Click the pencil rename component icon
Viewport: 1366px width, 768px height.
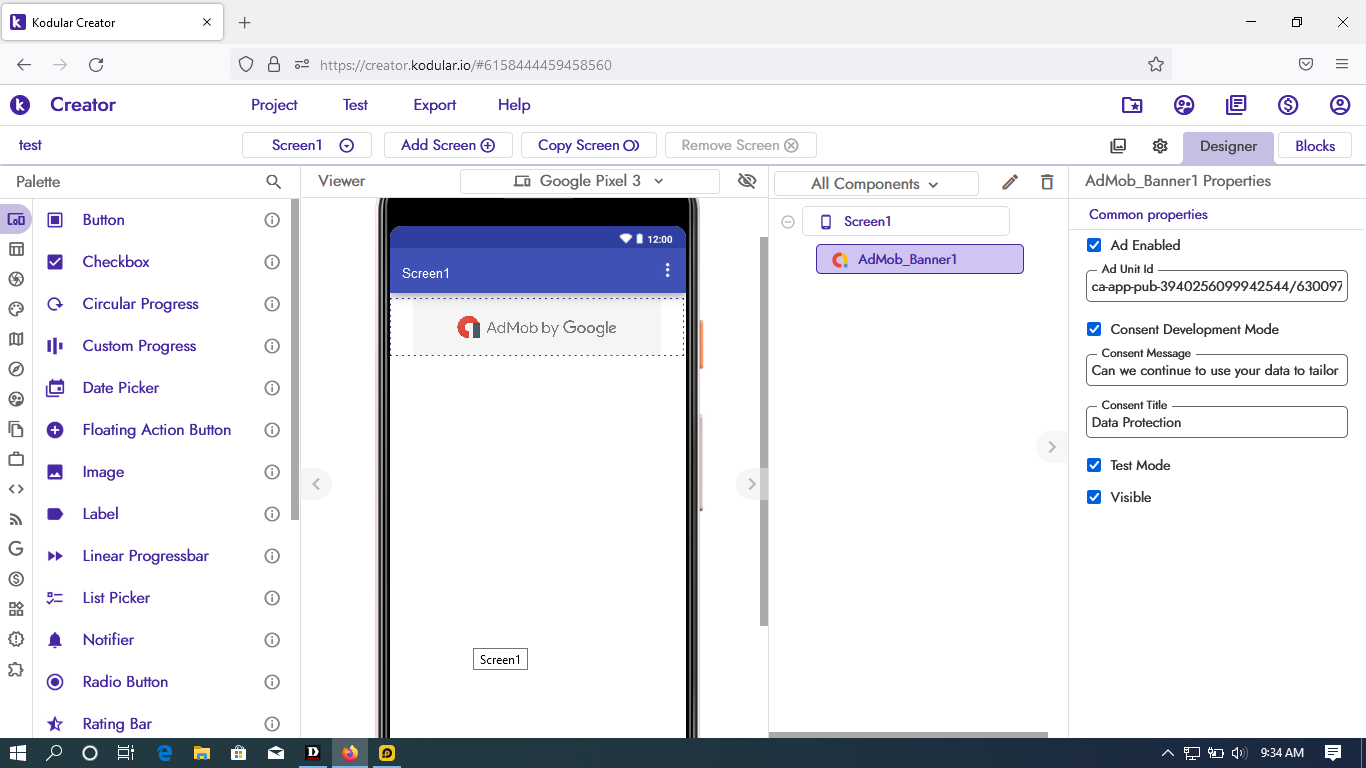click(x=1010, y=182)
